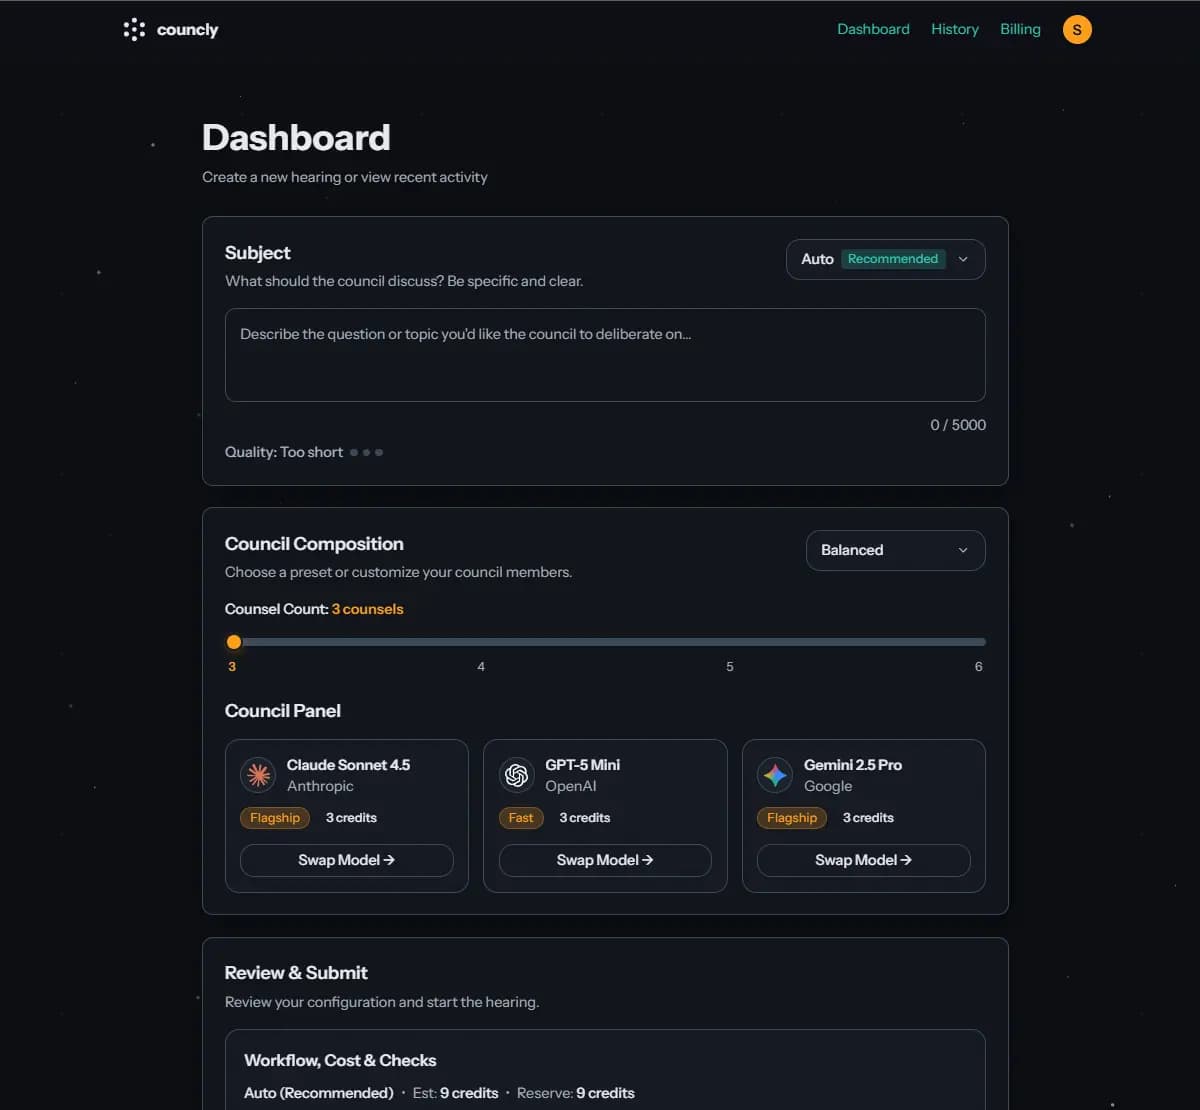Click the Fast badge on GPT-5 Mini
Screen dimensions: 1200x1110
[521, 818]
